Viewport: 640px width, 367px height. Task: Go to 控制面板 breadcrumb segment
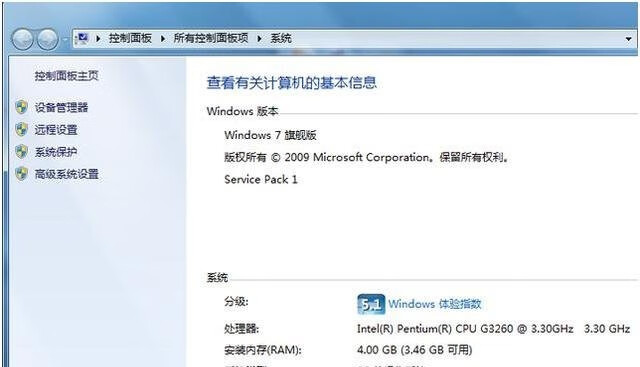coord(130,38)
